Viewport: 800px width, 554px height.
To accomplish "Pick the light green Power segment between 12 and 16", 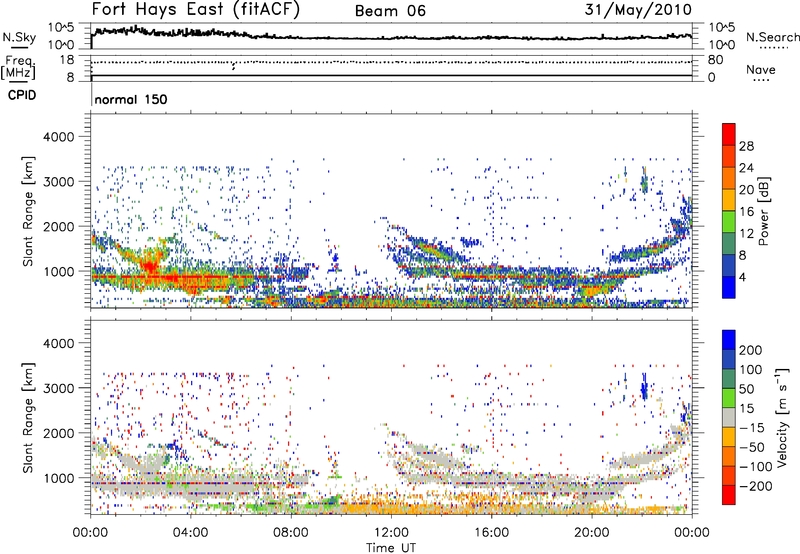I will pyautogui.click(x=729, y=222).
